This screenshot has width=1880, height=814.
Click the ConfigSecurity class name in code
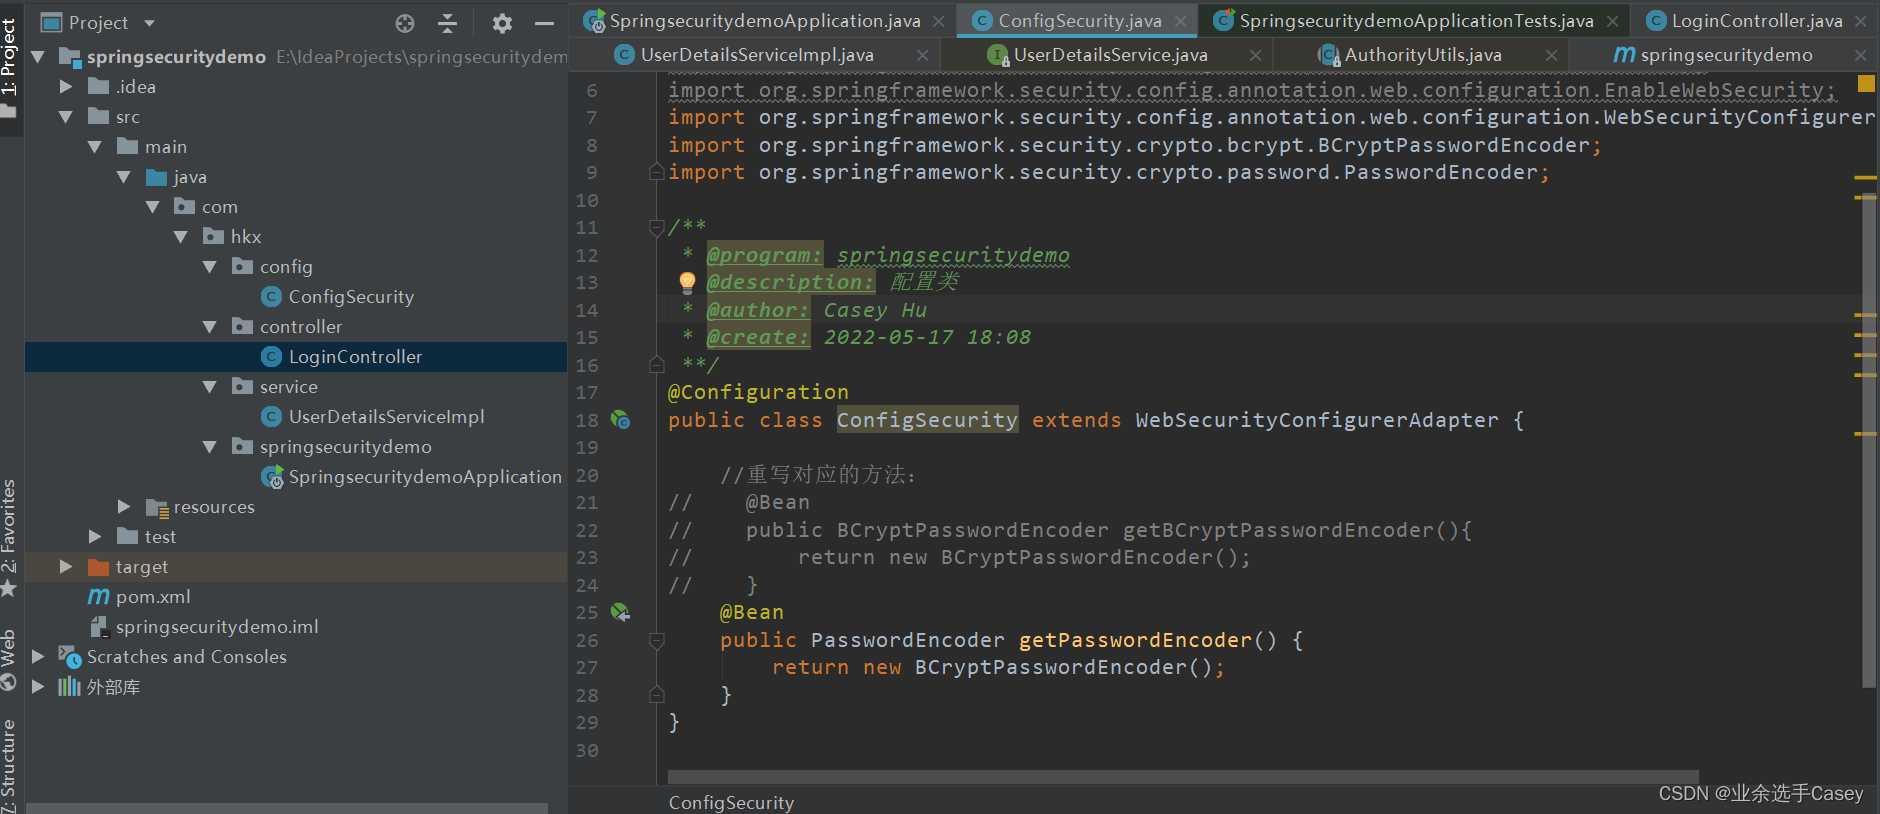(x=927, y=420)
